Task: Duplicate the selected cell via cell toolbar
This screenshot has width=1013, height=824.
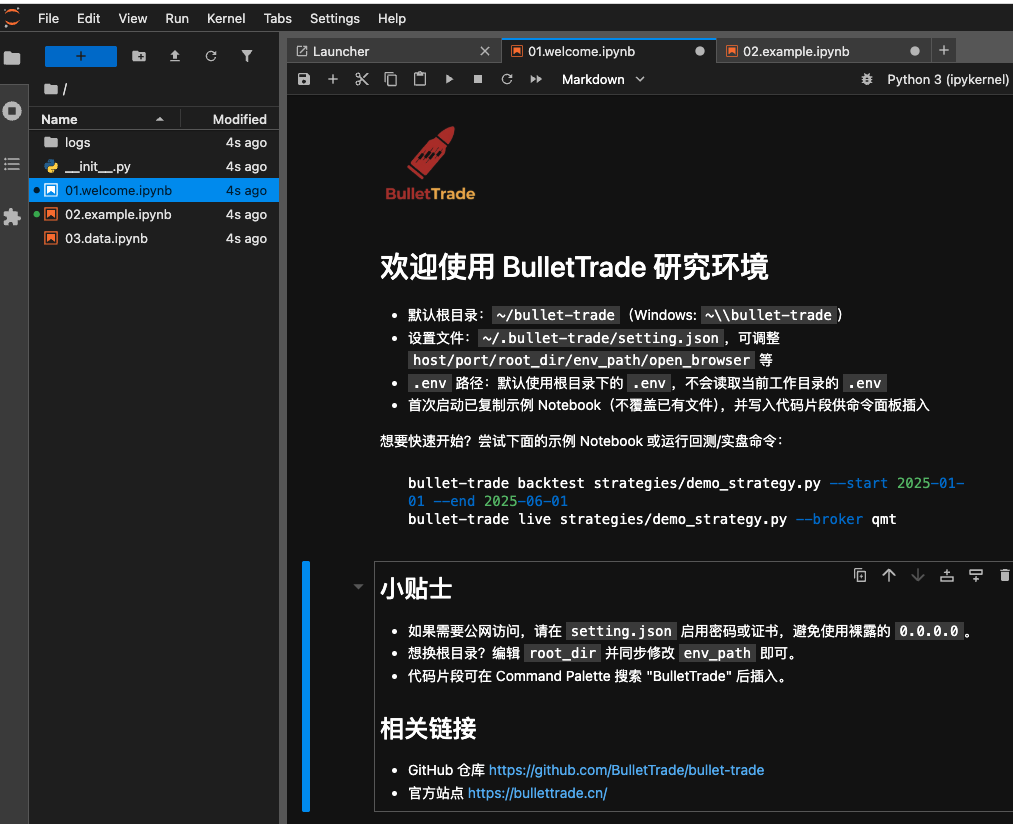Action: pyautogui.click(x=860, y=575)
